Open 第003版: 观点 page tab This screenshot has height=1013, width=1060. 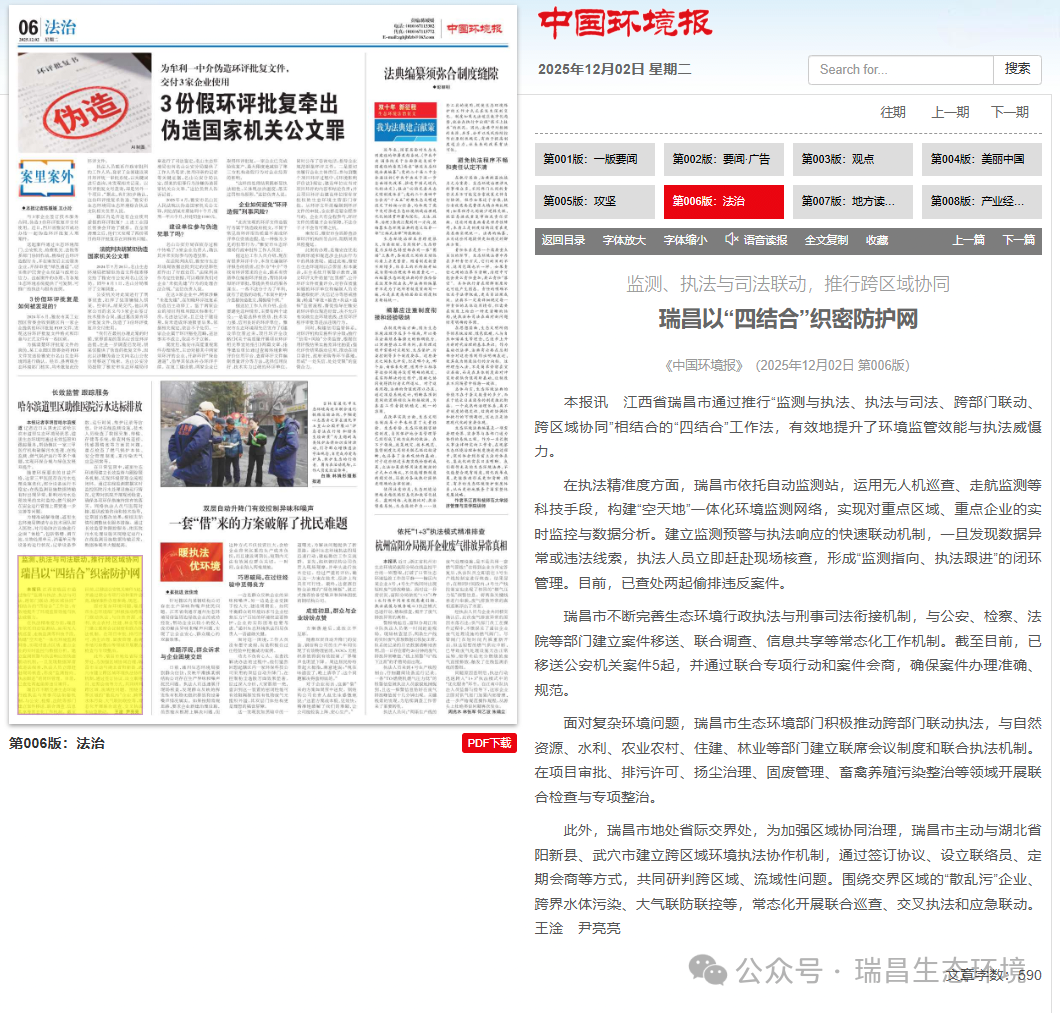click(x=852, y=160)
